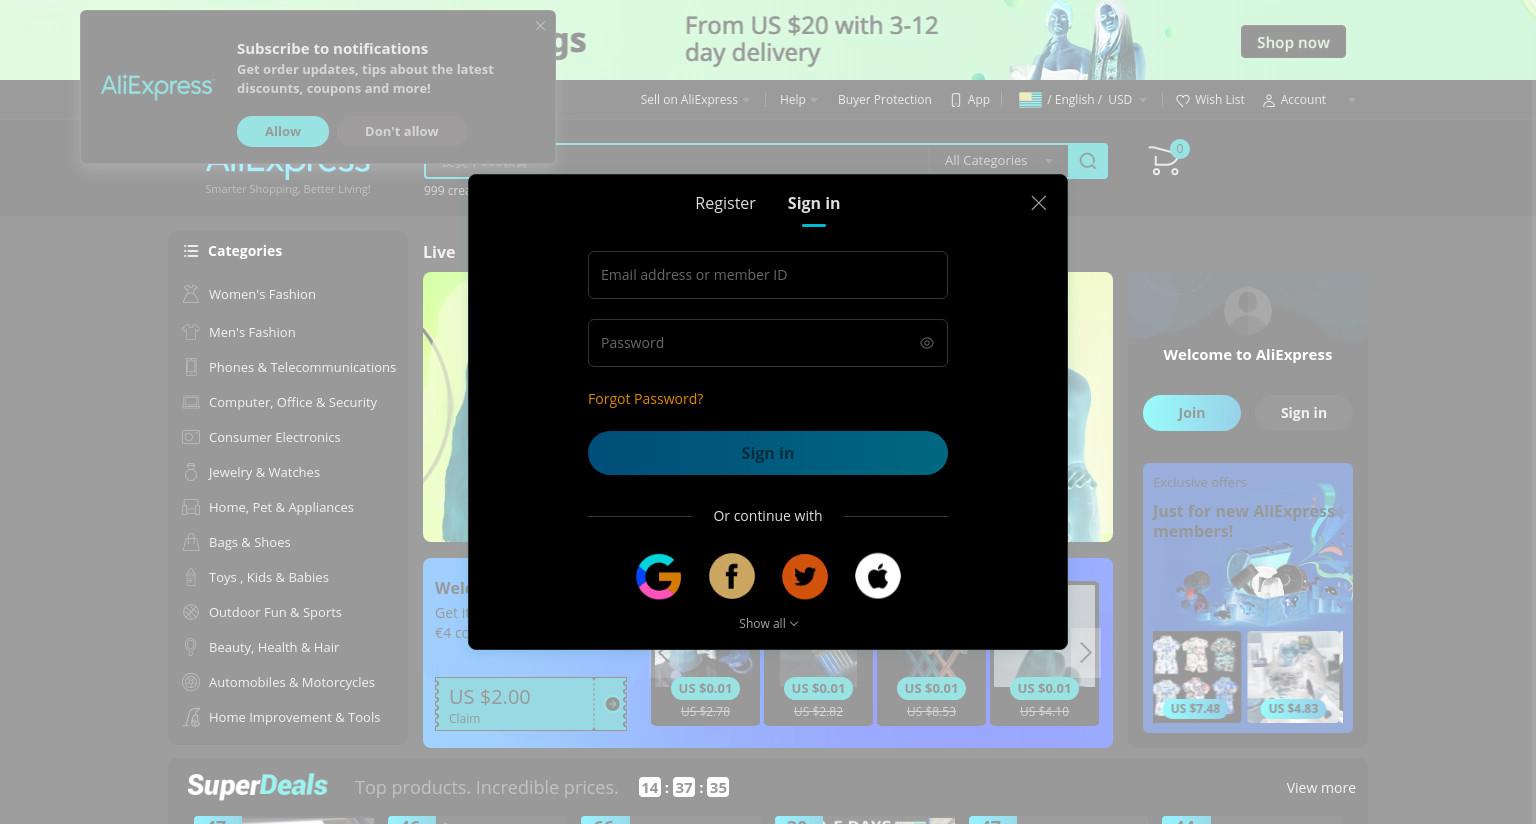
Task: Click Consumer Electronics camera icon
Action: 191,437
